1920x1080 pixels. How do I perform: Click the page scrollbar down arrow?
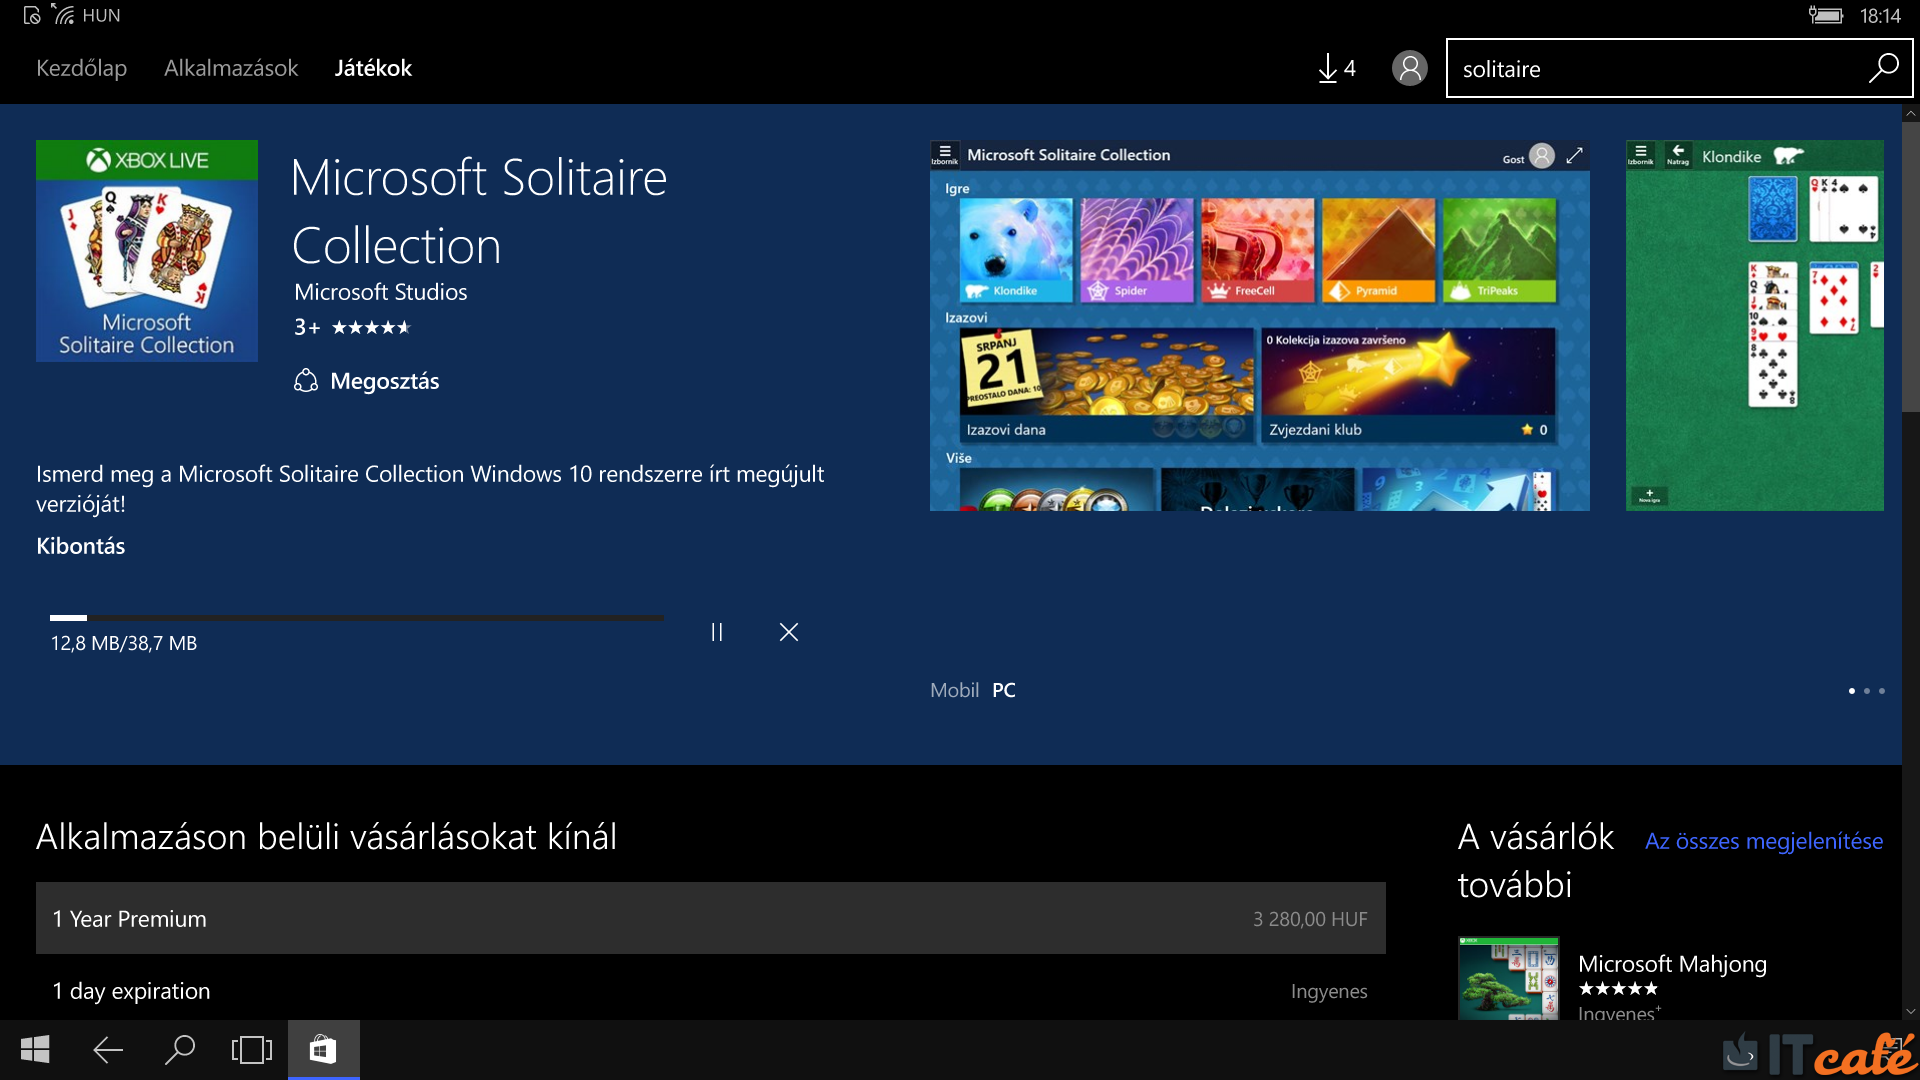click(1911, 1011)
